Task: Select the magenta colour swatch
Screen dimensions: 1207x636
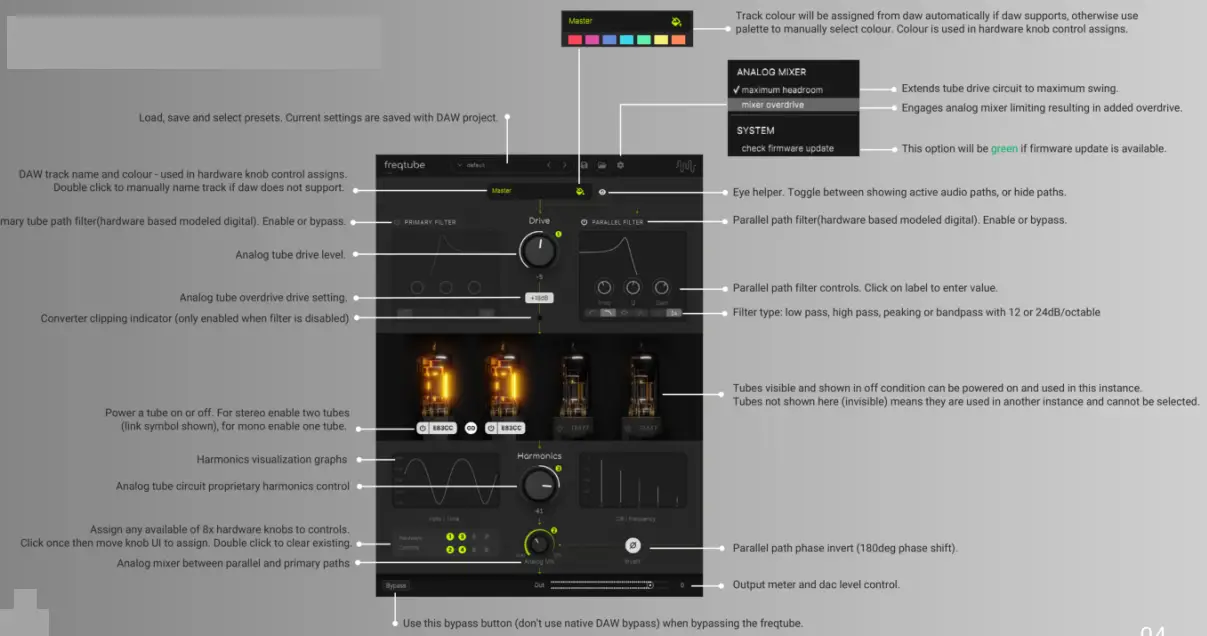Action: [592, 39]
